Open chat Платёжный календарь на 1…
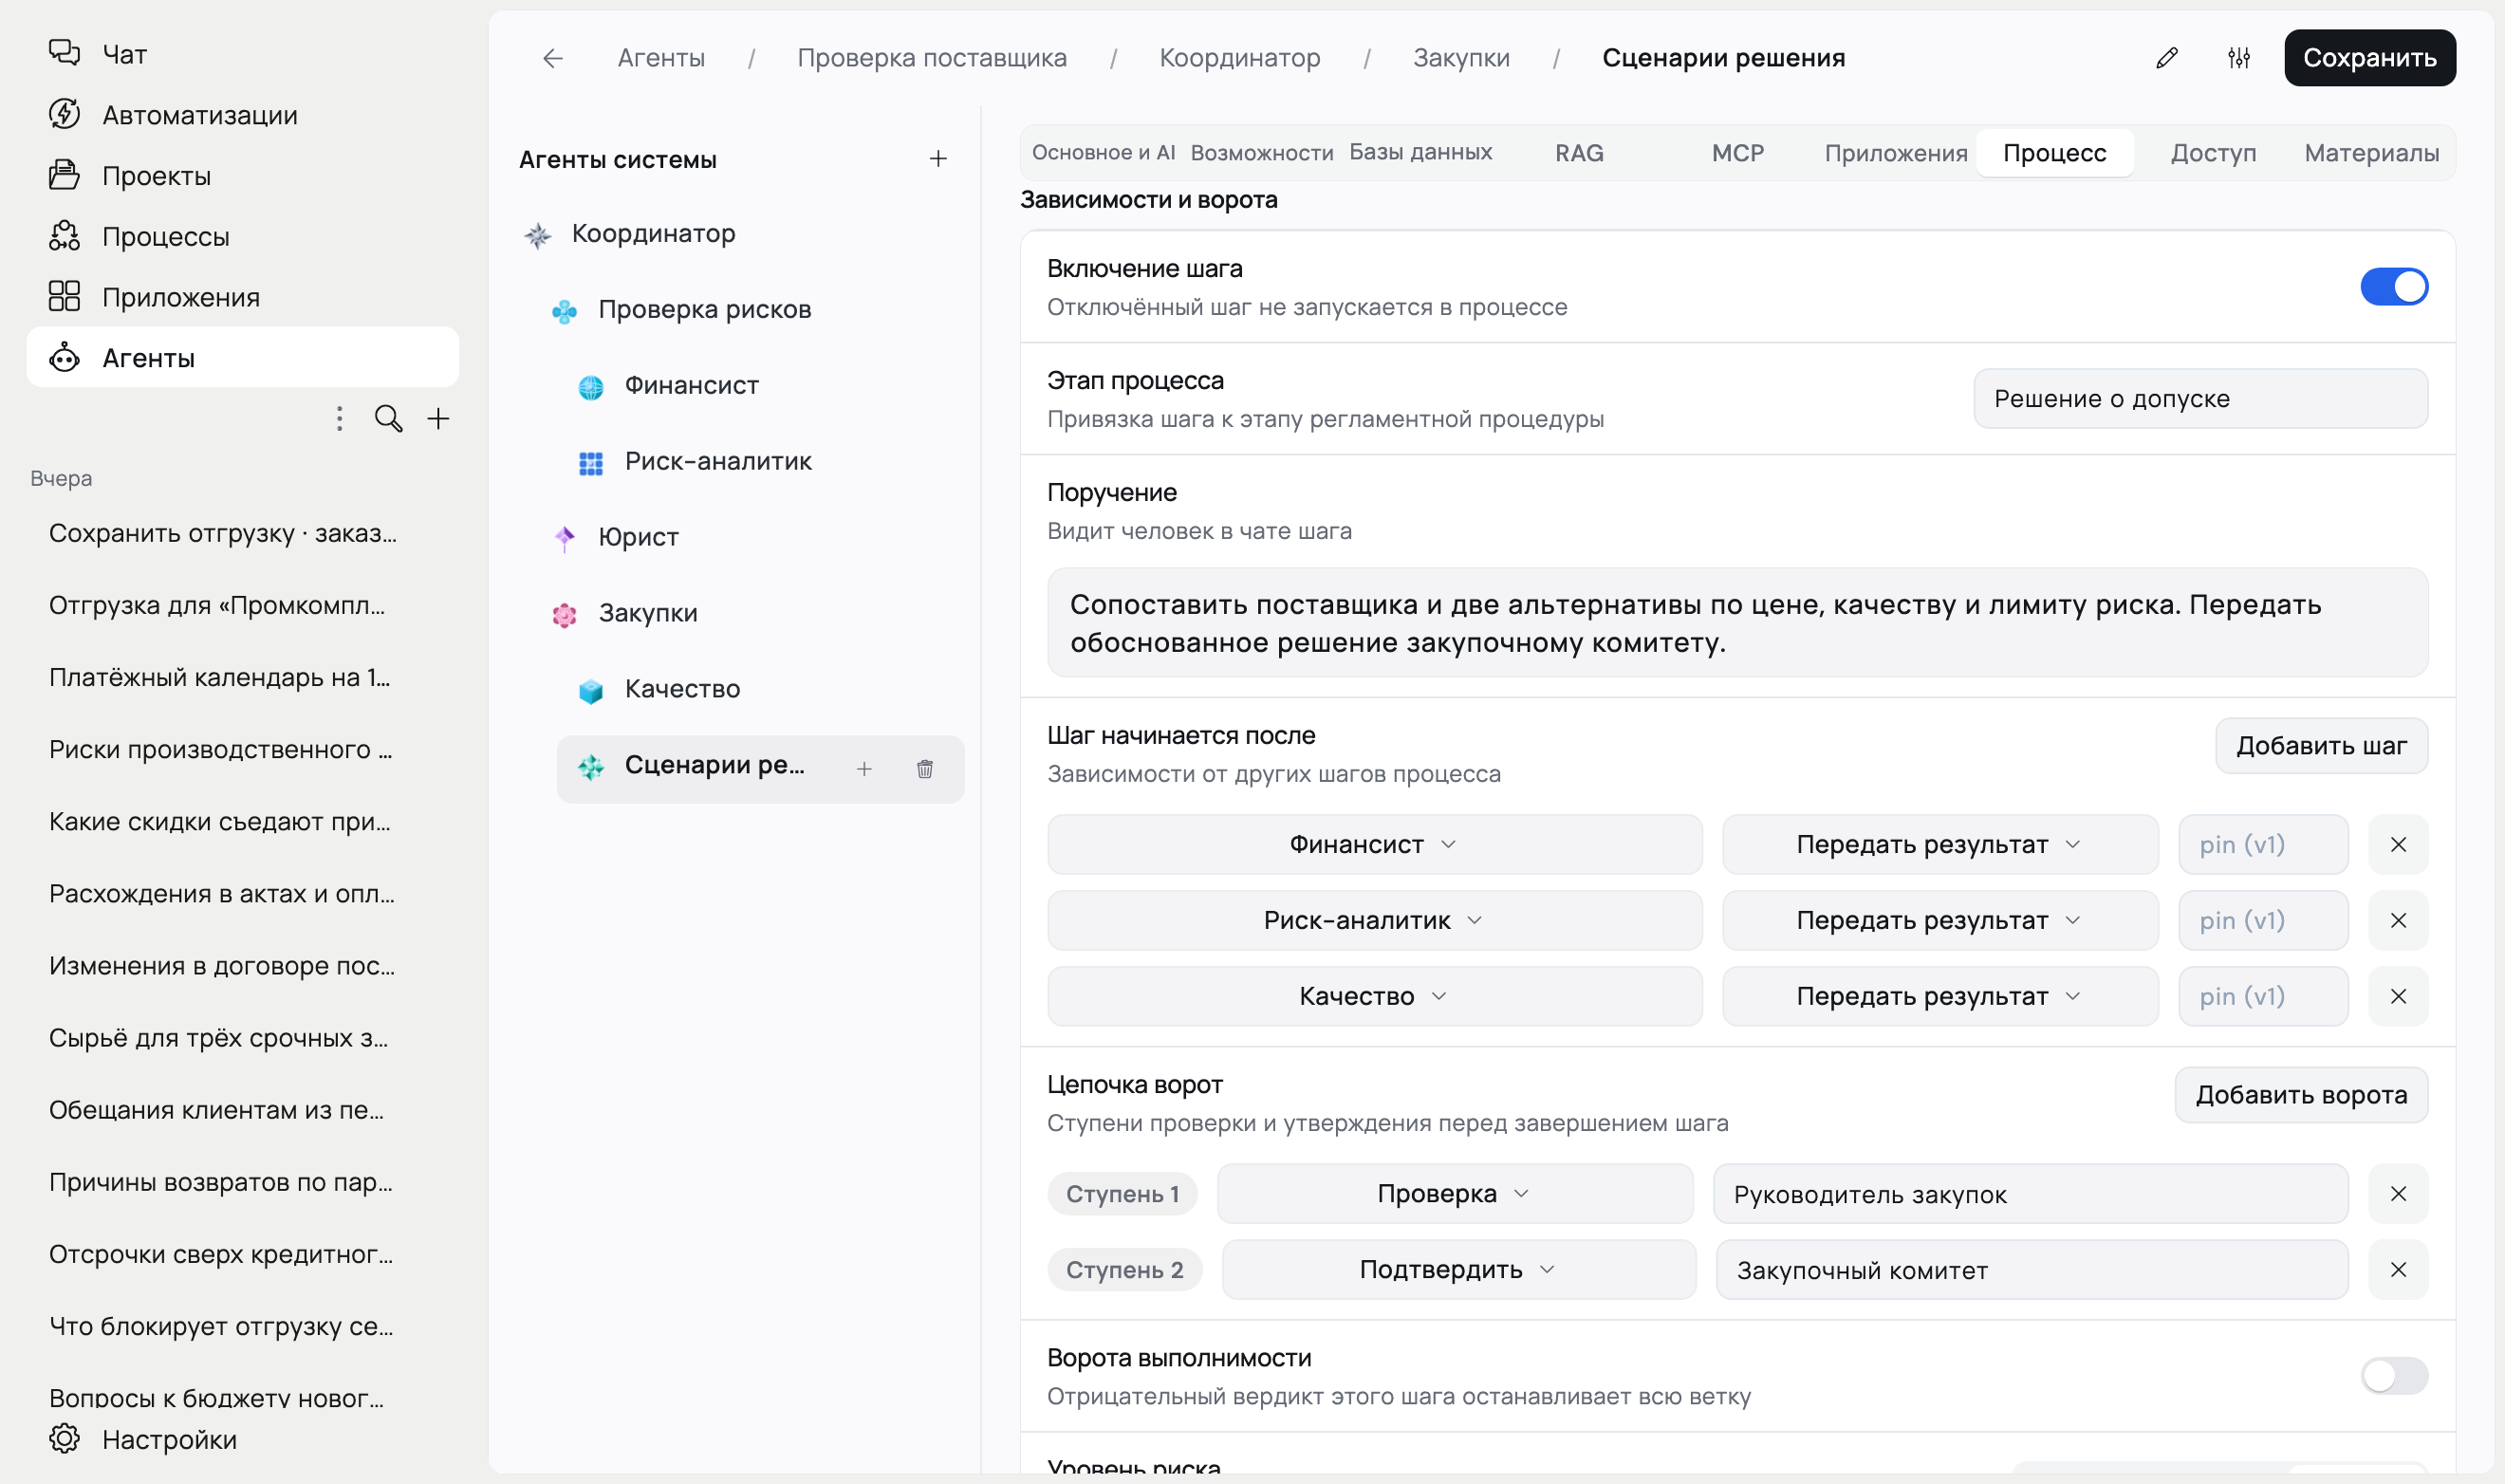The height and width of the screenshot is (1484, 2505). point(220,677)
